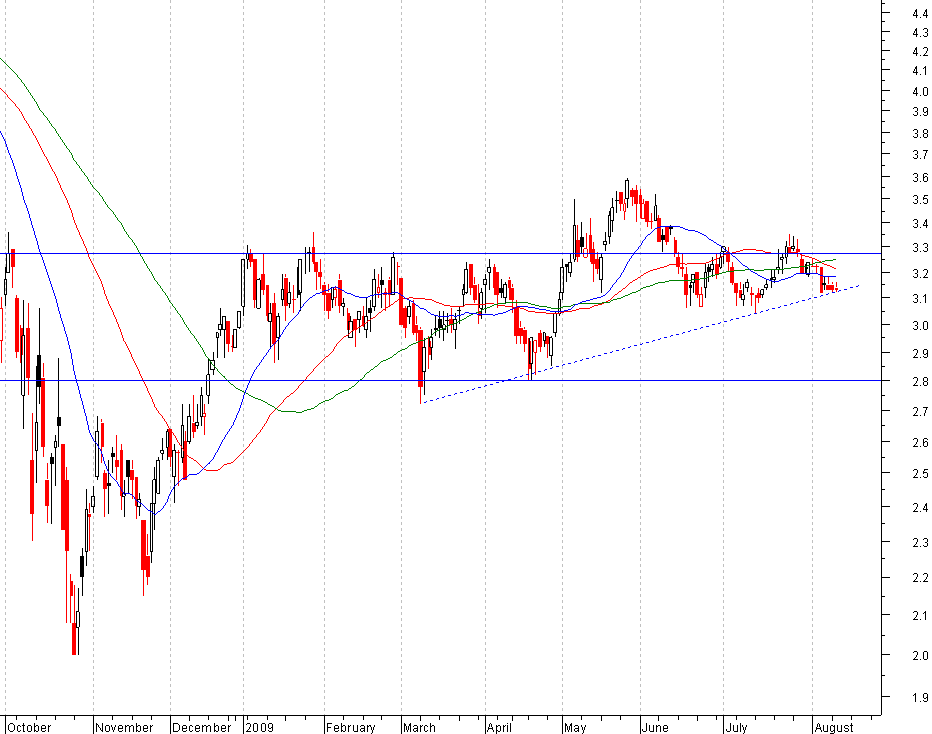The image size is (932, 734).
Task: Click the March month label
Action: click(x=419, y=727)
